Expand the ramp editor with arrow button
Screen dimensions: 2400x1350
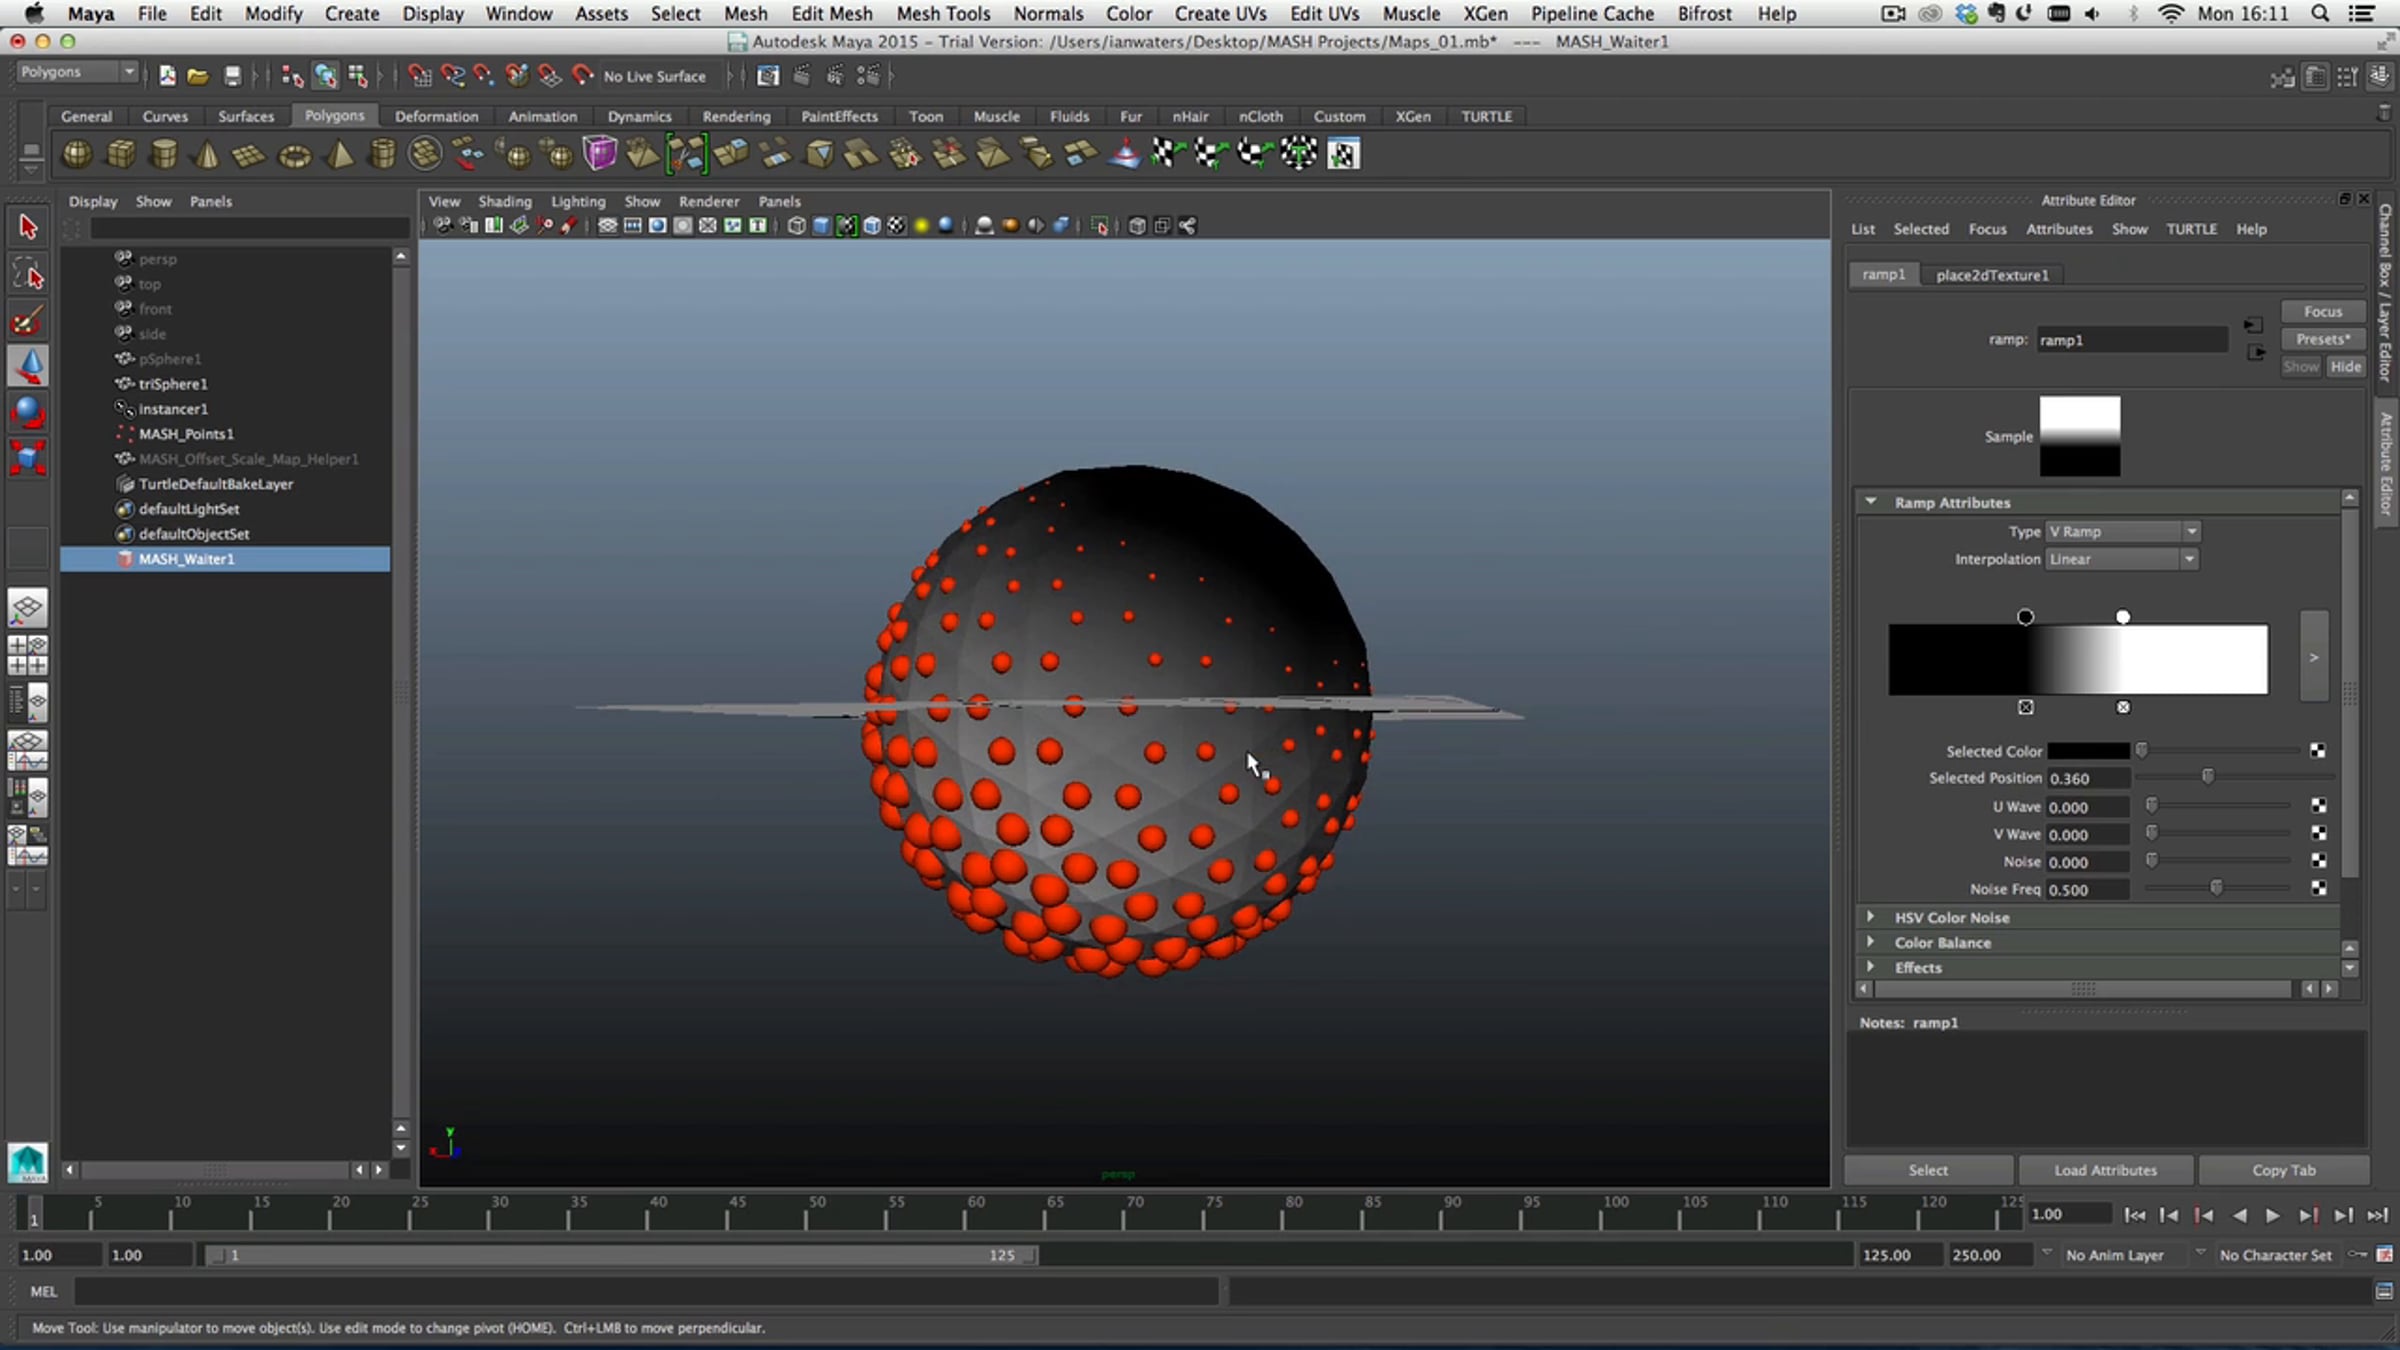(2313, 657)
